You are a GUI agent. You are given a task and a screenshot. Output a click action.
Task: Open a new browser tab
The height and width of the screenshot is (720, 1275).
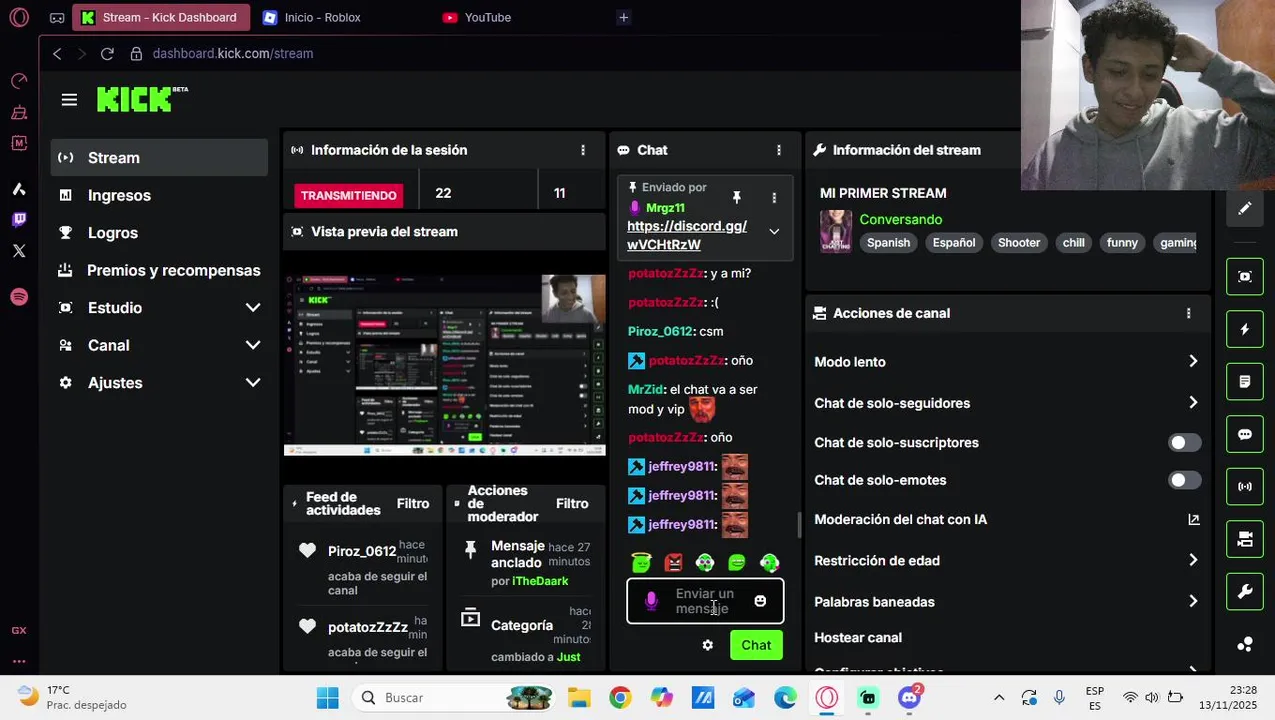[x=623, y=17]
